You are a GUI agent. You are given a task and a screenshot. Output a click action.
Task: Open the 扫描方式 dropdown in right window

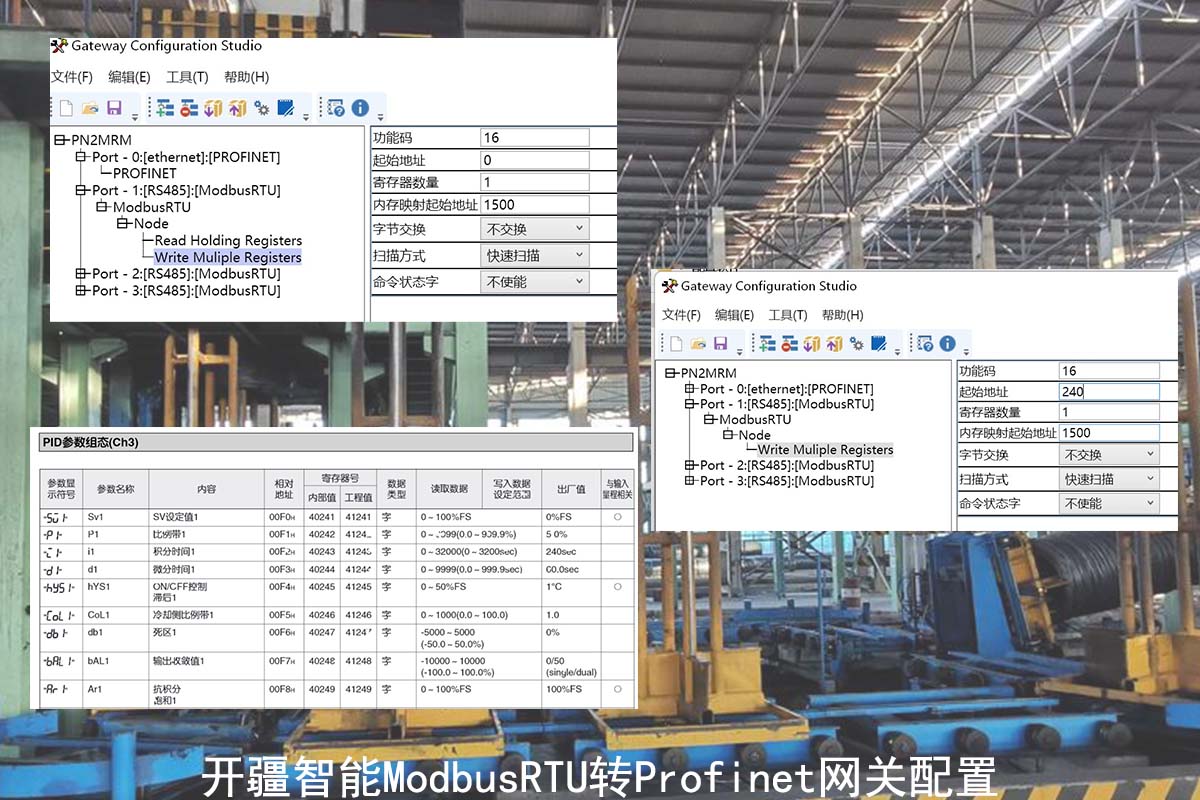point(1109,479)
